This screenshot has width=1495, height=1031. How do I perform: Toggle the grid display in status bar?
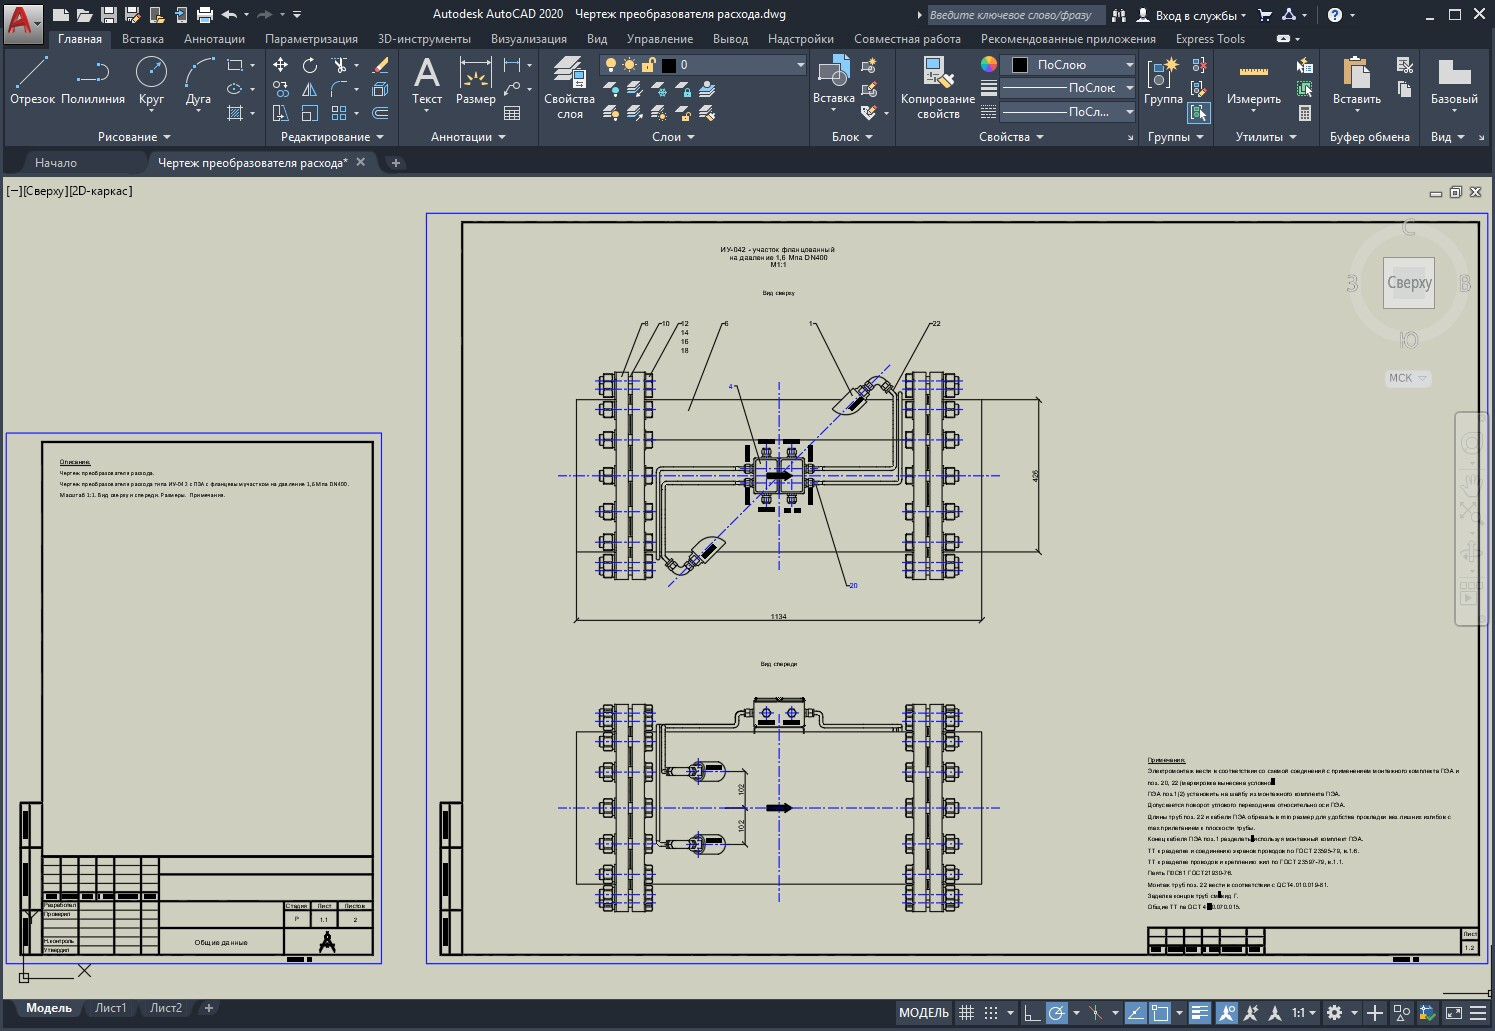click(x=966, y=1013)
